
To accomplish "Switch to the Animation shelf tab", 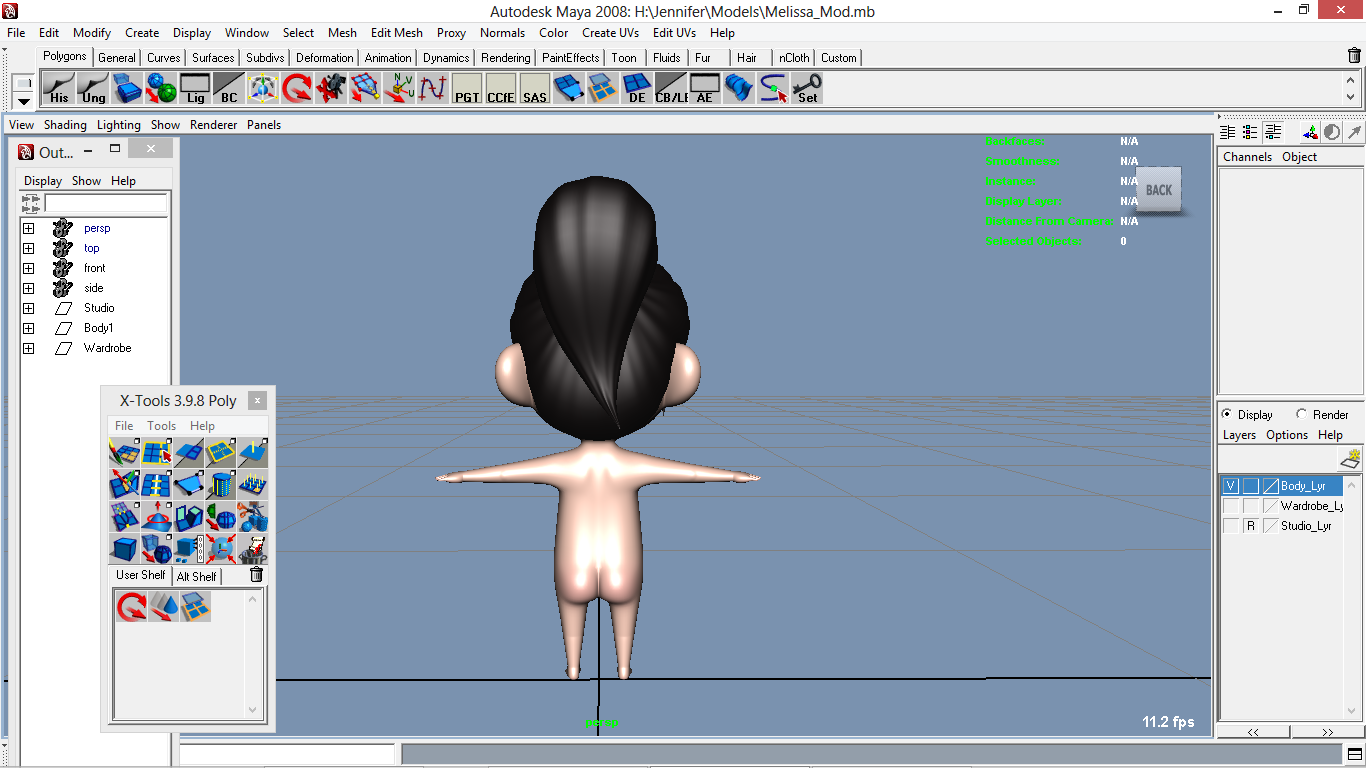I will point(387,58).
